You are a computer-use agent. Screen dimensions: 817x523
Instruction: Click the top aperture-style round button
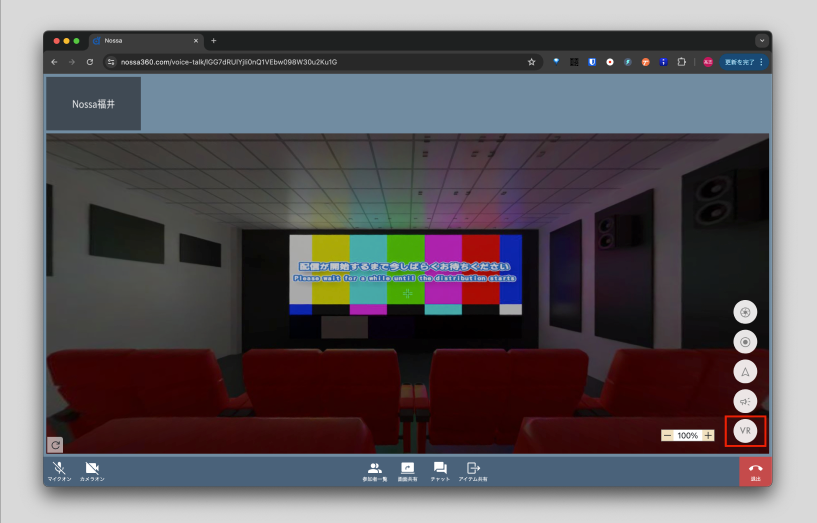pyautogui.click(x=745, y=312)
